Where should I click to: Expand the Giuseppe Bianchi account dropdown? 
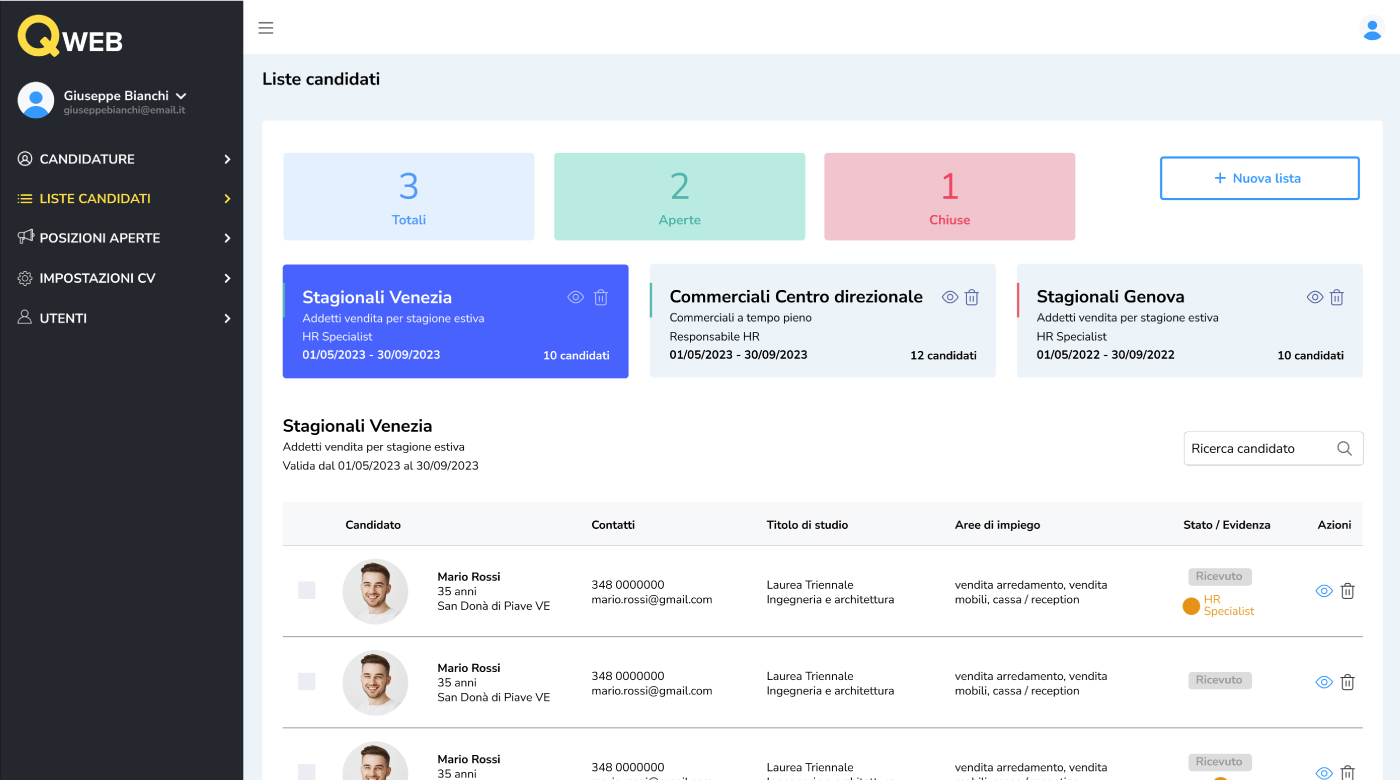pyautogui.click(x=180, y=96)
